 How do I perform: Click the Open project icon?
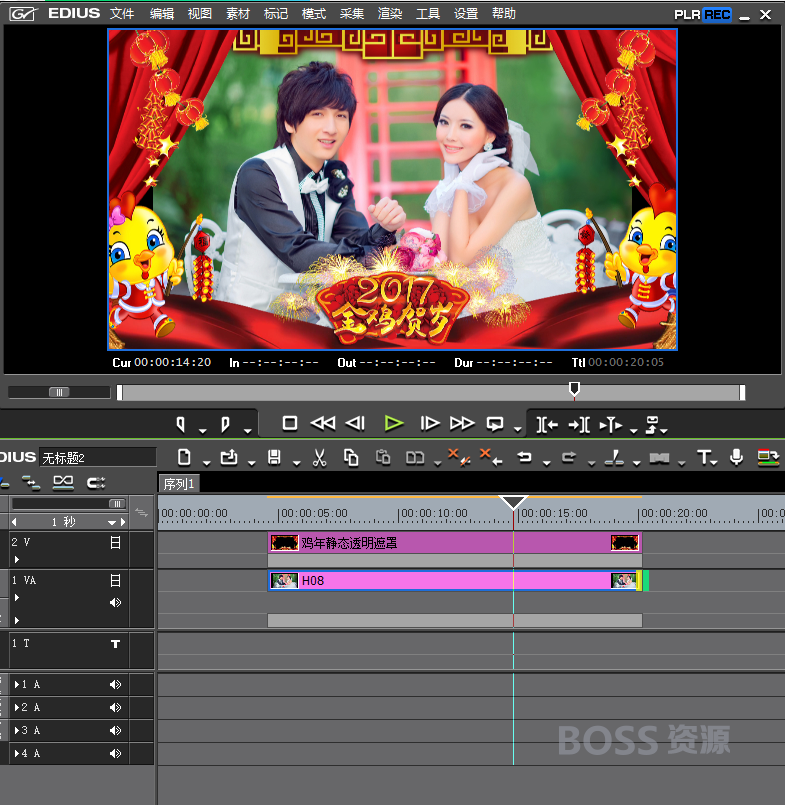coord(229,457)
